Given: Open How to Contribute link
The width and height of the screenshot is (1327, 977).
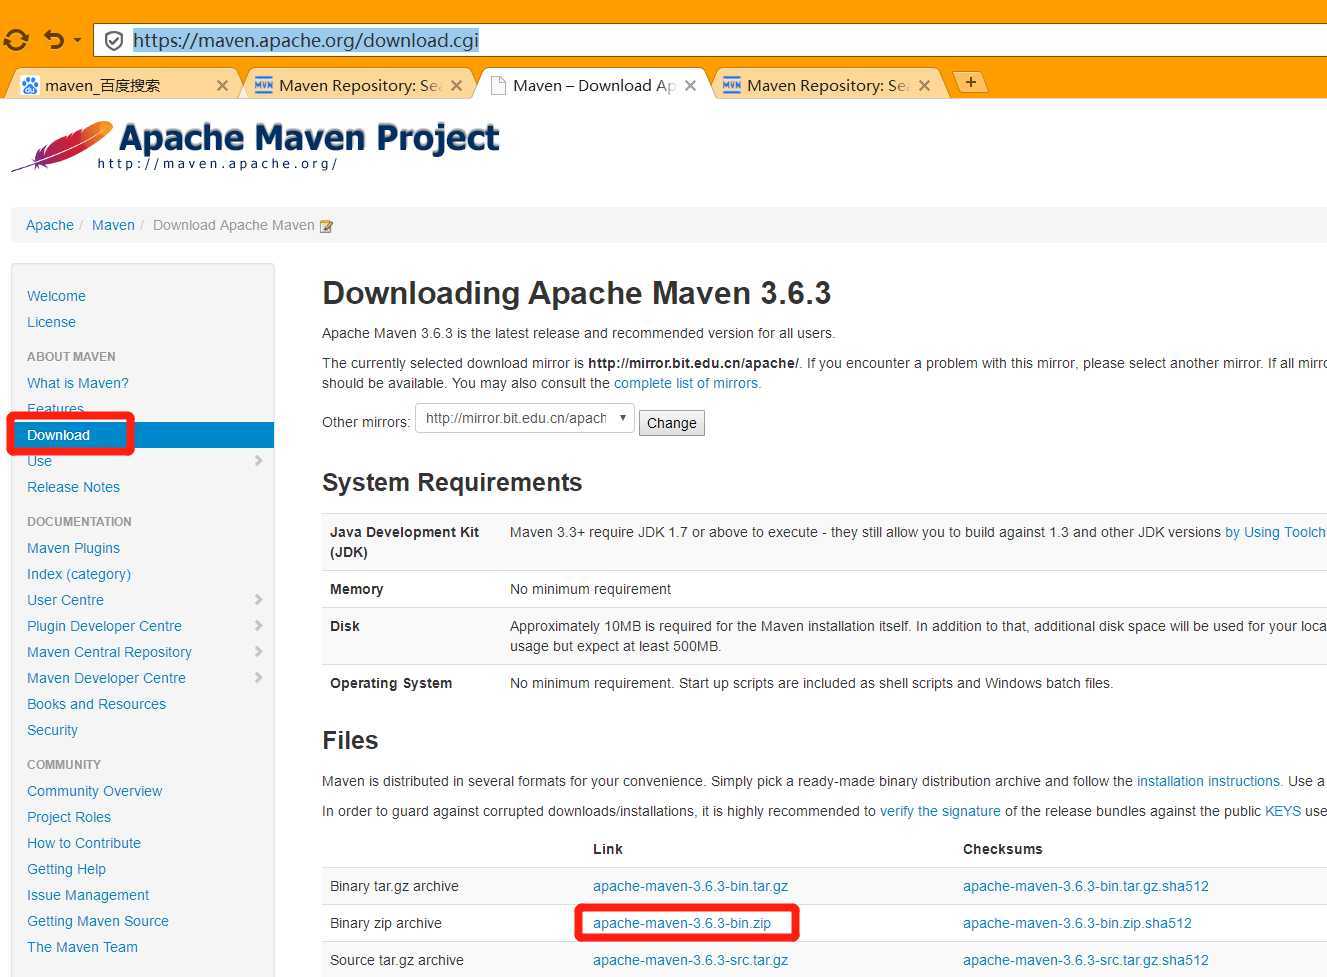Looking at the screenshot, I should [x=84, y=843].
